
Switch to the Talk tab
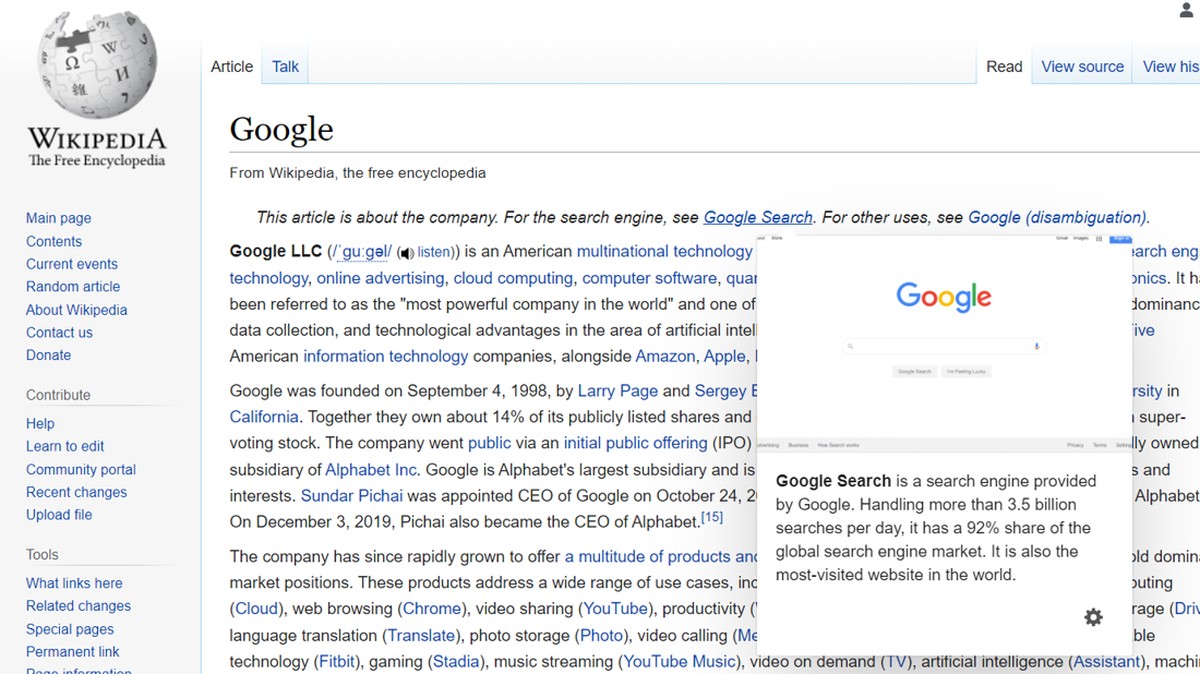(285, 66)
